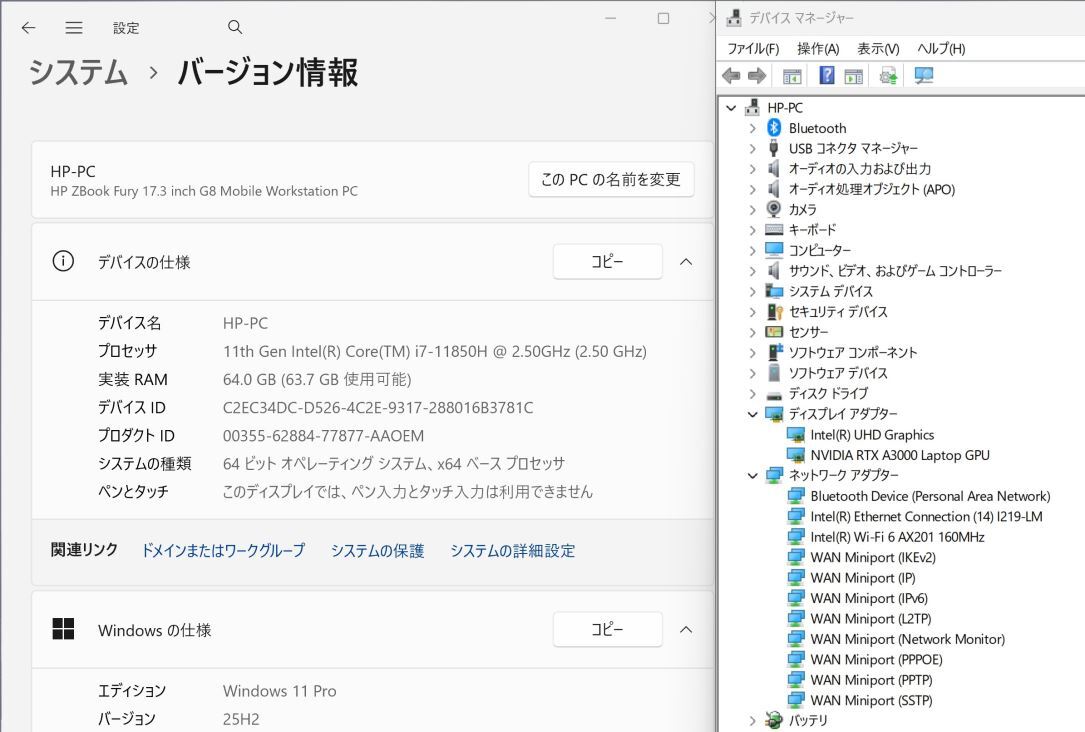Collapse the デバイスの仕様 section chevron

coord(686,262)
